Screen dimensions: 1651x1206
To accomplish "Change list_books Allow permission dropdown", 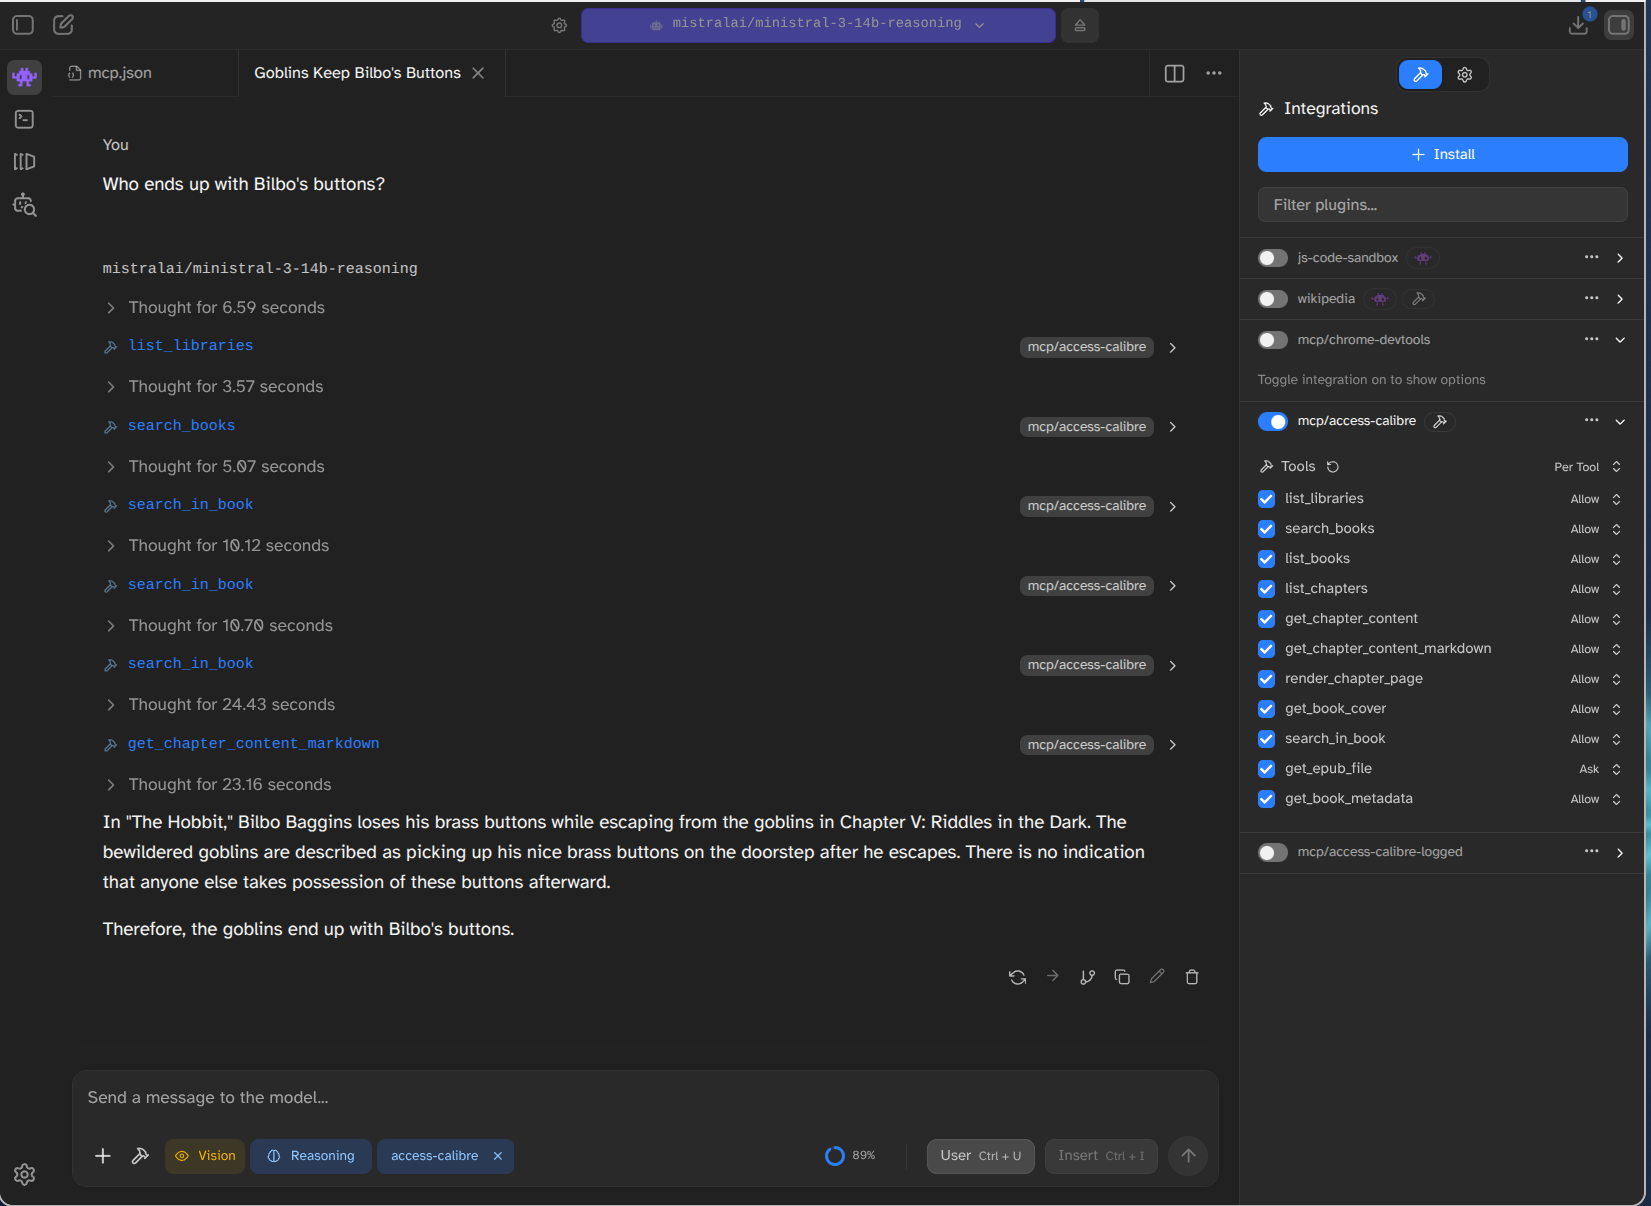I will 1596,559.
